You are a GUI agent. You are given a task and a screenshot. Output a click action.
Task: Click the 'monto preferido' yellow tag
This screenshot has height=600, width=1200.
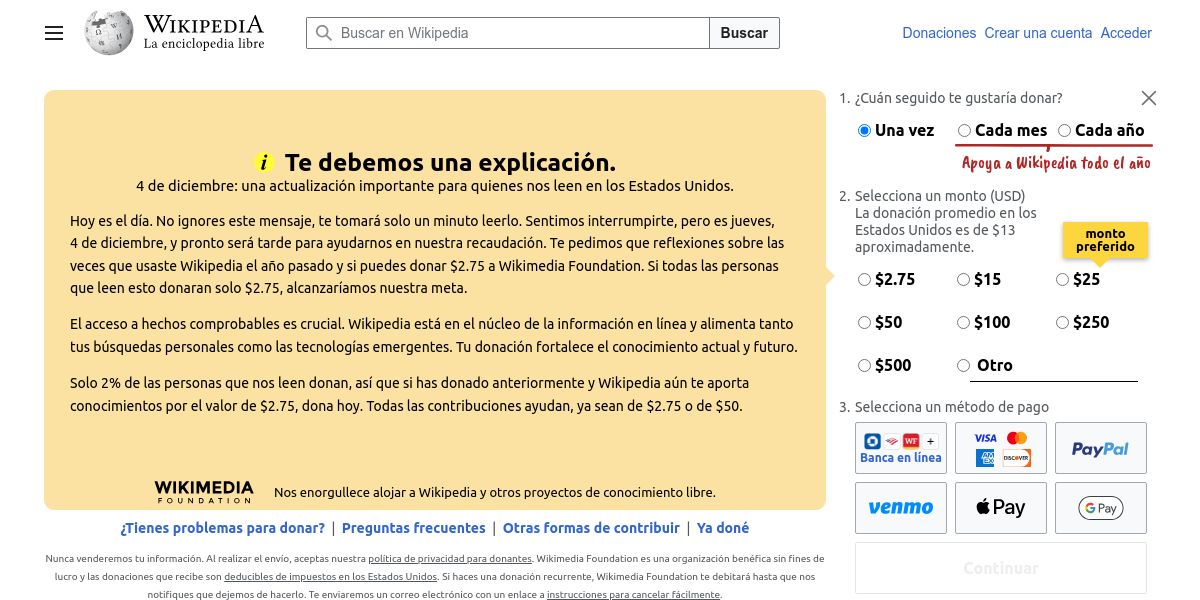pos(1105,240)
